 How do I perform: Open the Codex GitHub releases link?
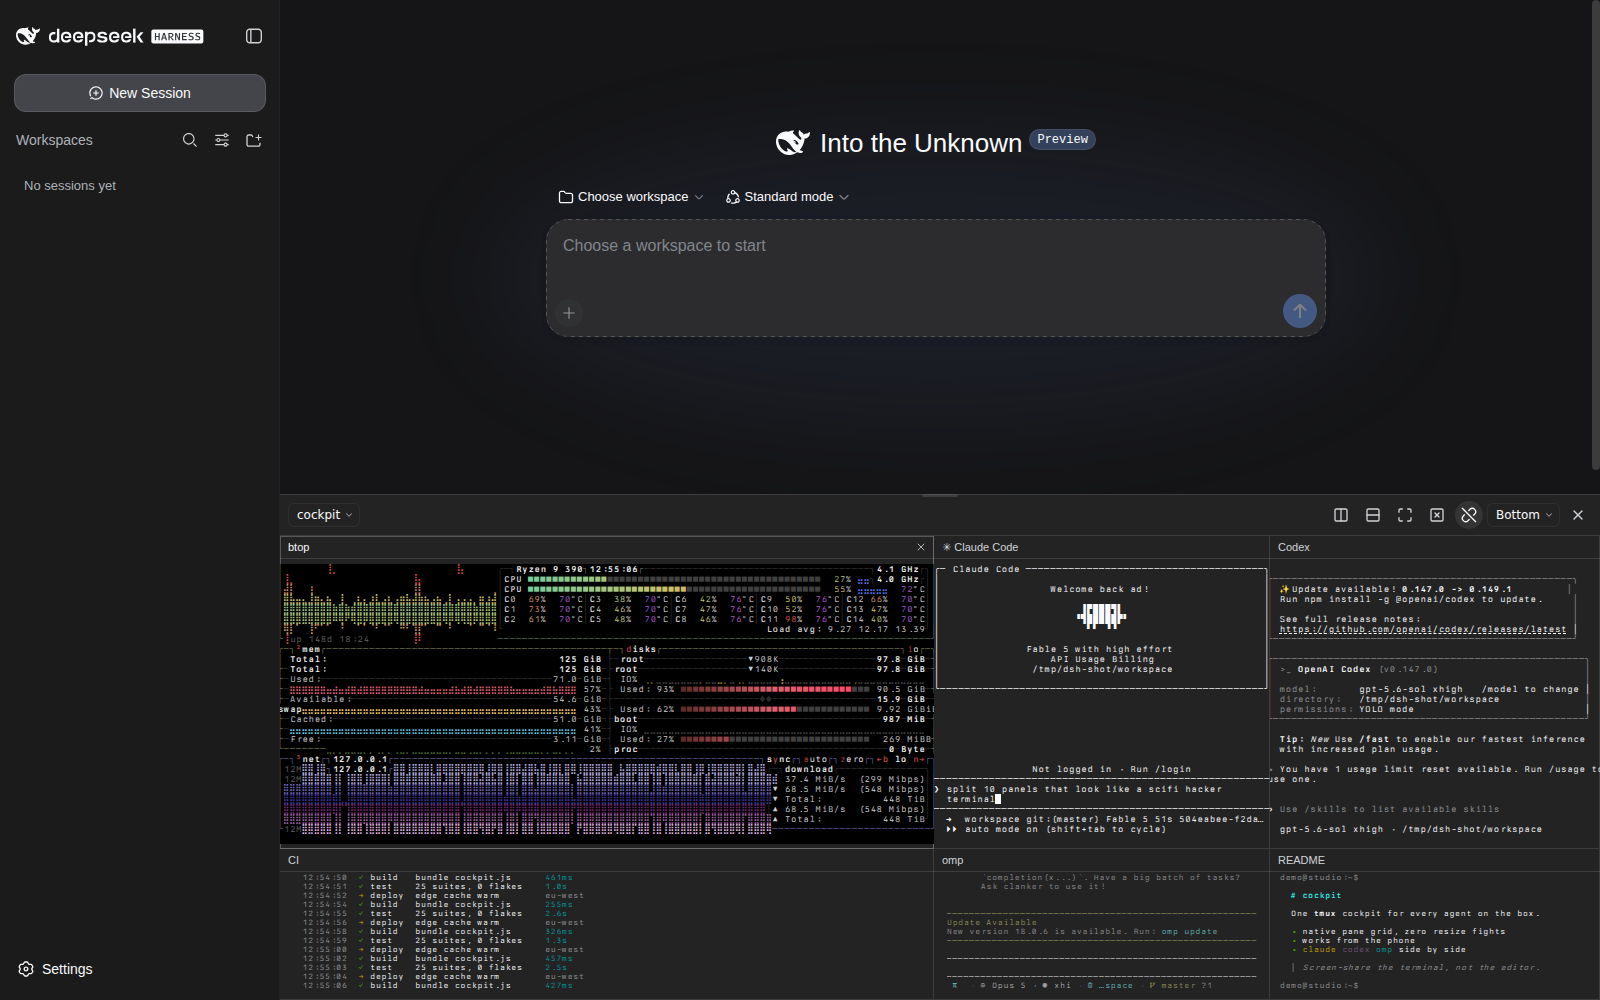pos(1423,629)
